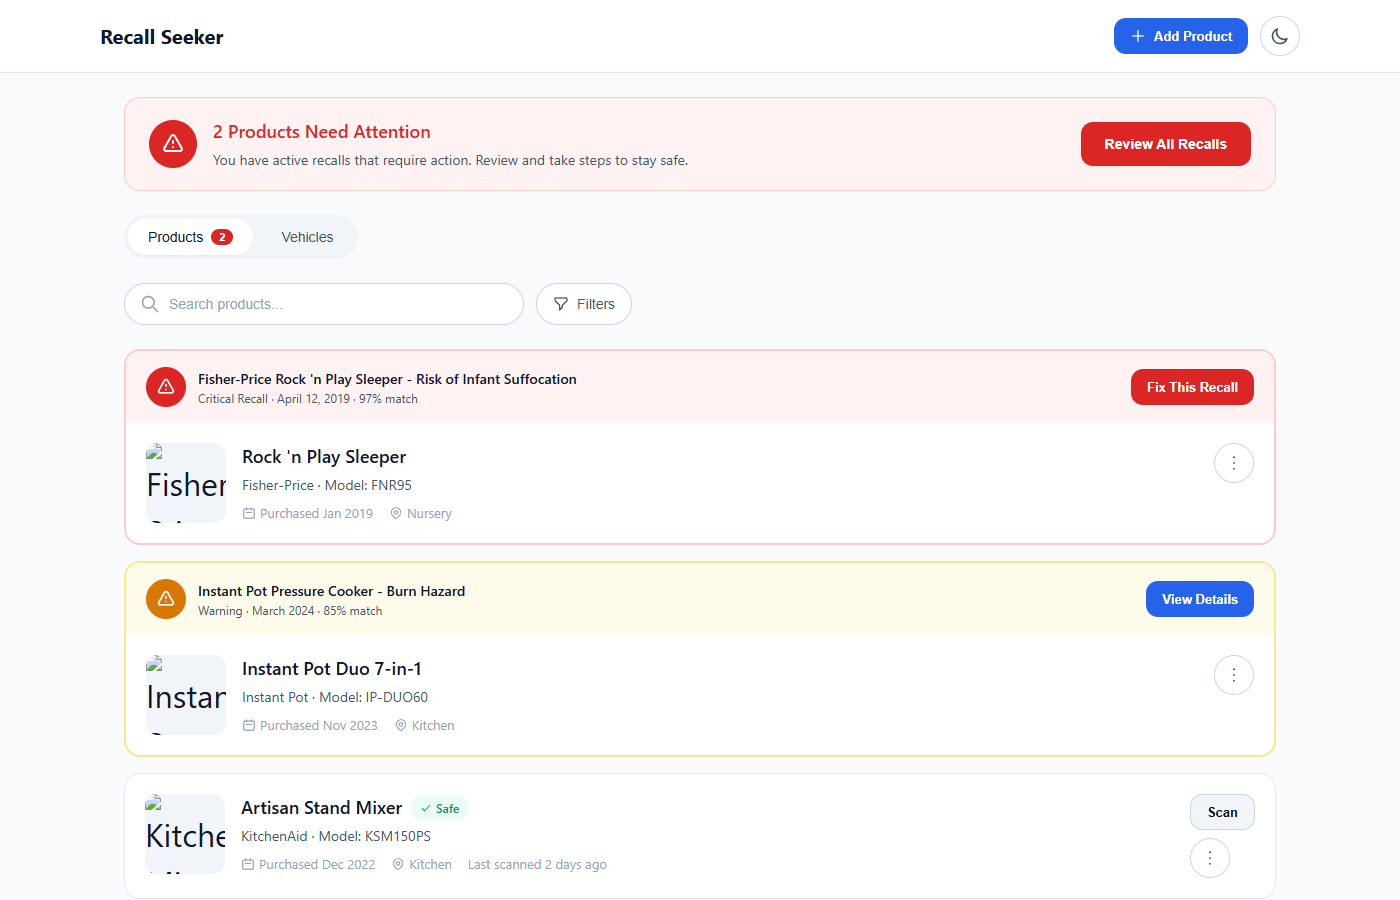Switch to the Vehicles tab
Viewport: 1400px width, 900px height.
click(x=307, y=237)
